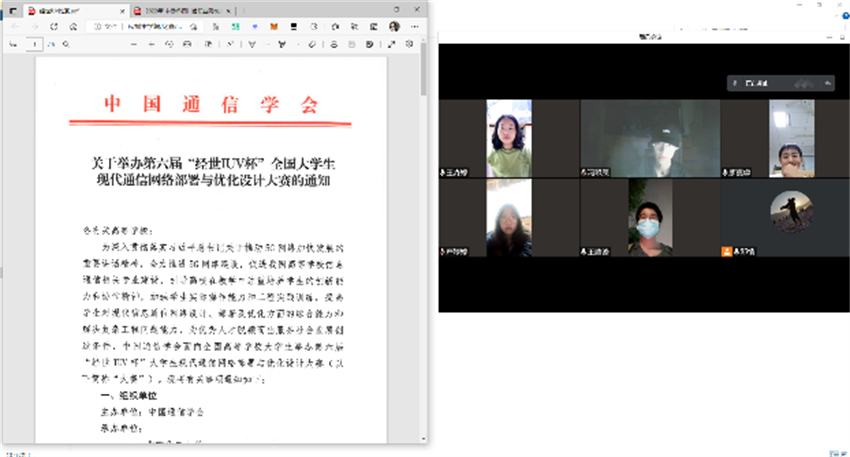850x457 pixels.
Task: Click PDF save-as icon
Action: (x=370, y=44)
